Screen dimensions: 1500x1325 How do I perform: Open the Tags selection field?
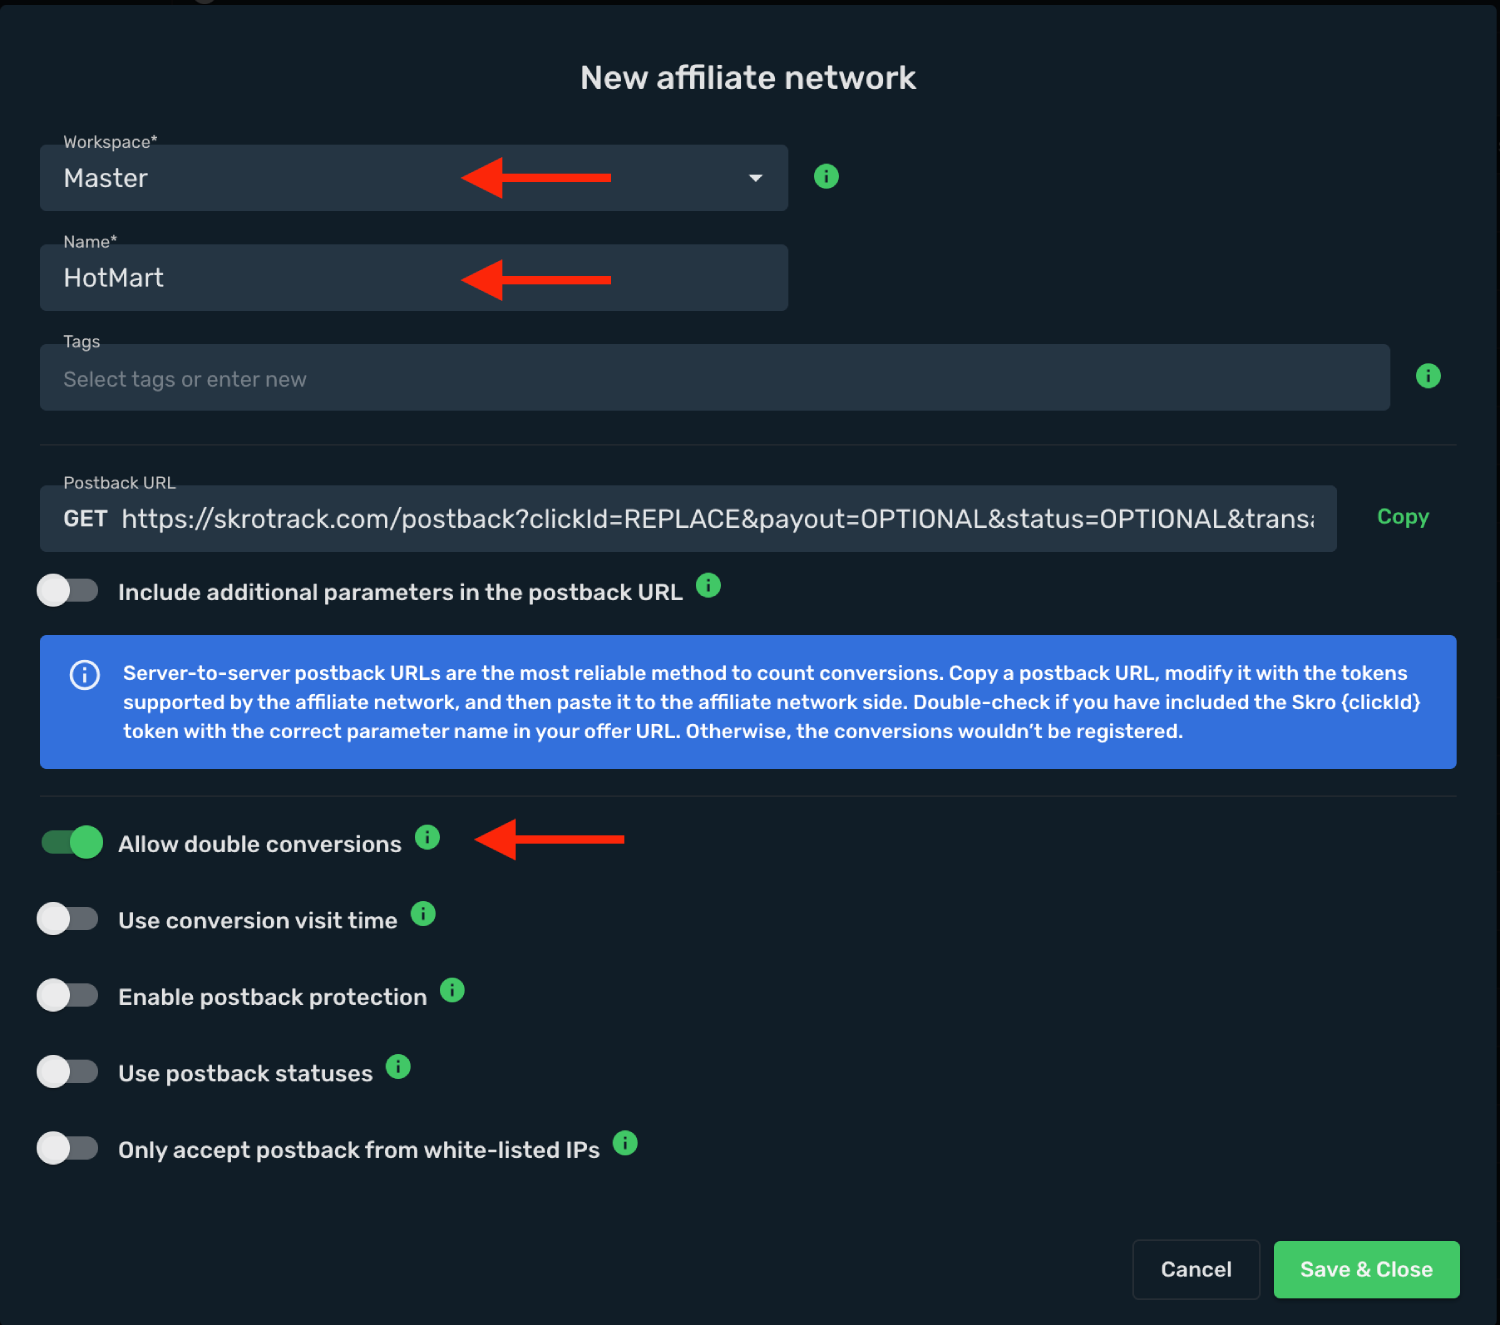point(715,378)
